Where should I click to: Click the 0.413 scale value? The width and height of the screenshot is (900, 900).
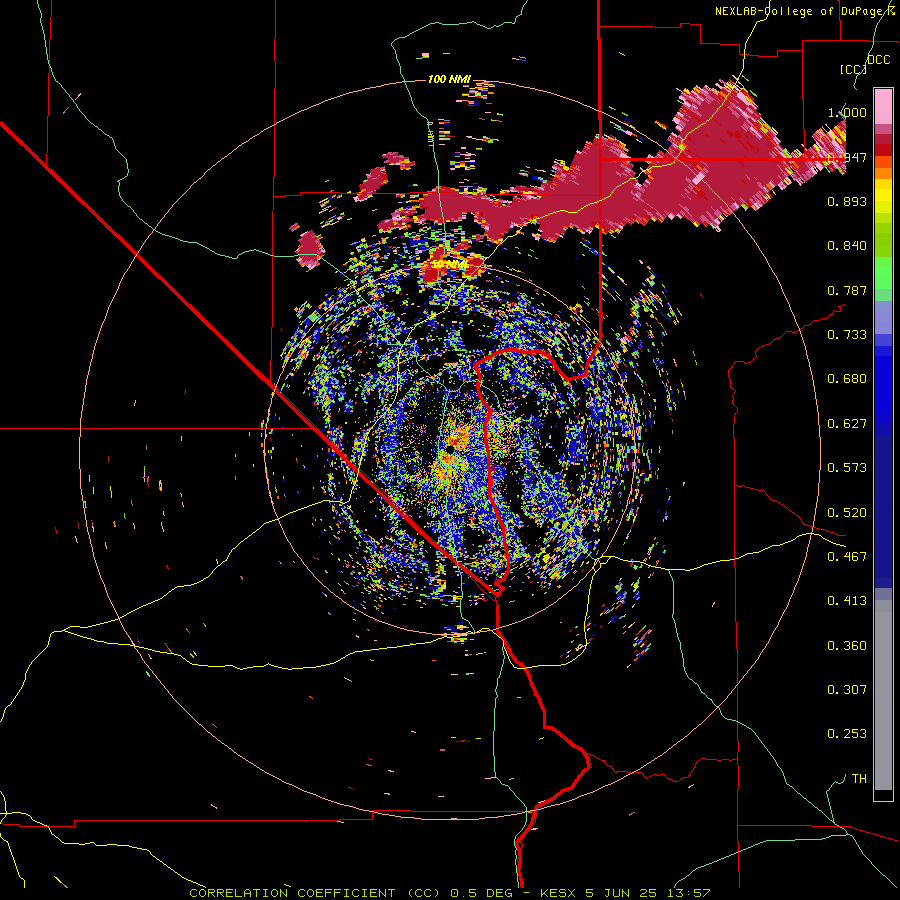[x=847, y=601]
